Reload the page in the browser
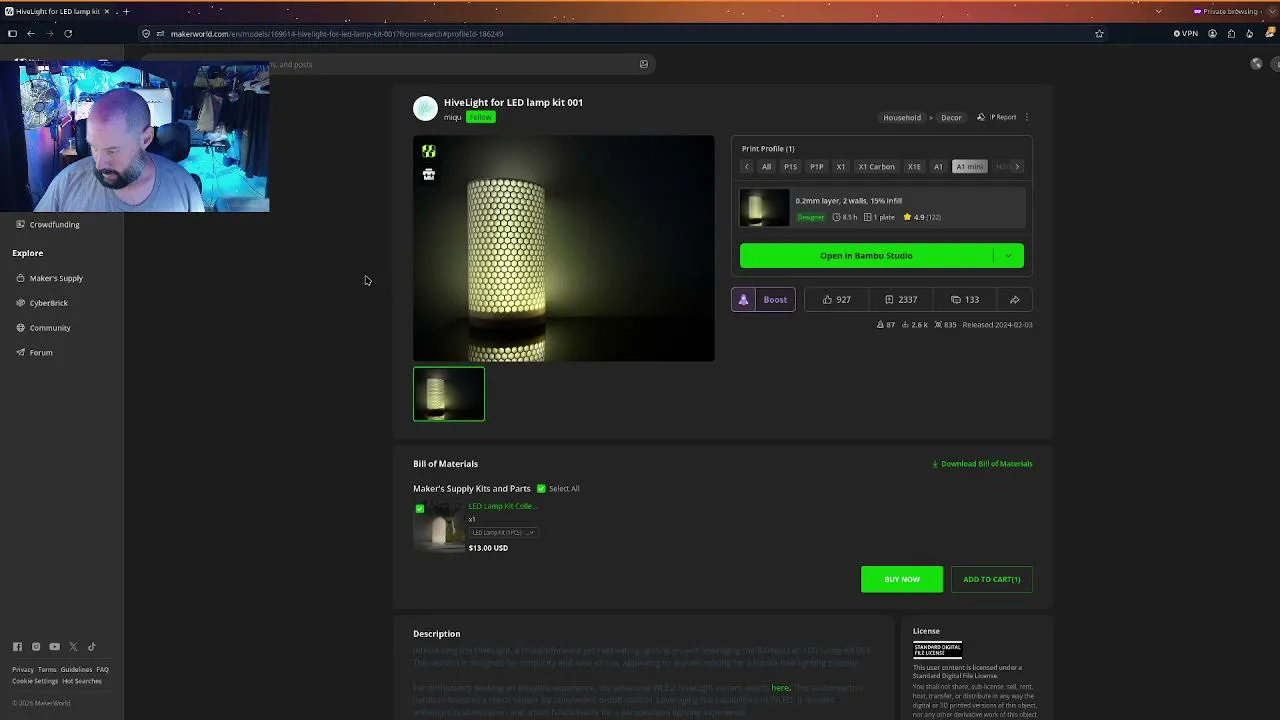The width and height of the screenshot is (1280, 720). (68, 34)
